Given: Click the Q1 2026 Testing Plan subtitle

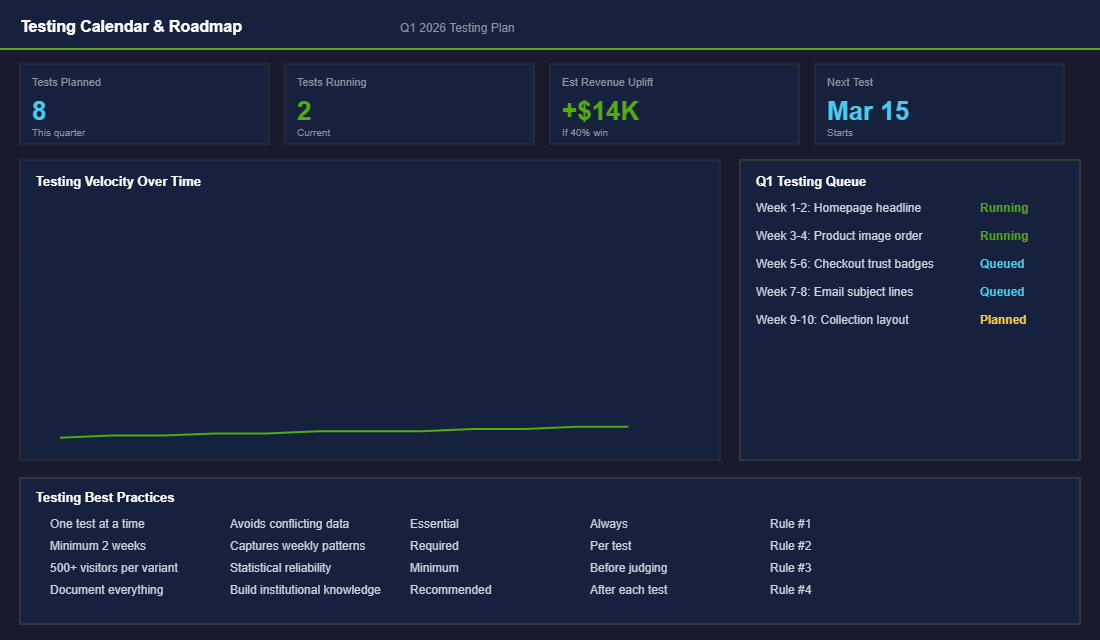Looking at the screenshot, I should (x=457, y=27).
